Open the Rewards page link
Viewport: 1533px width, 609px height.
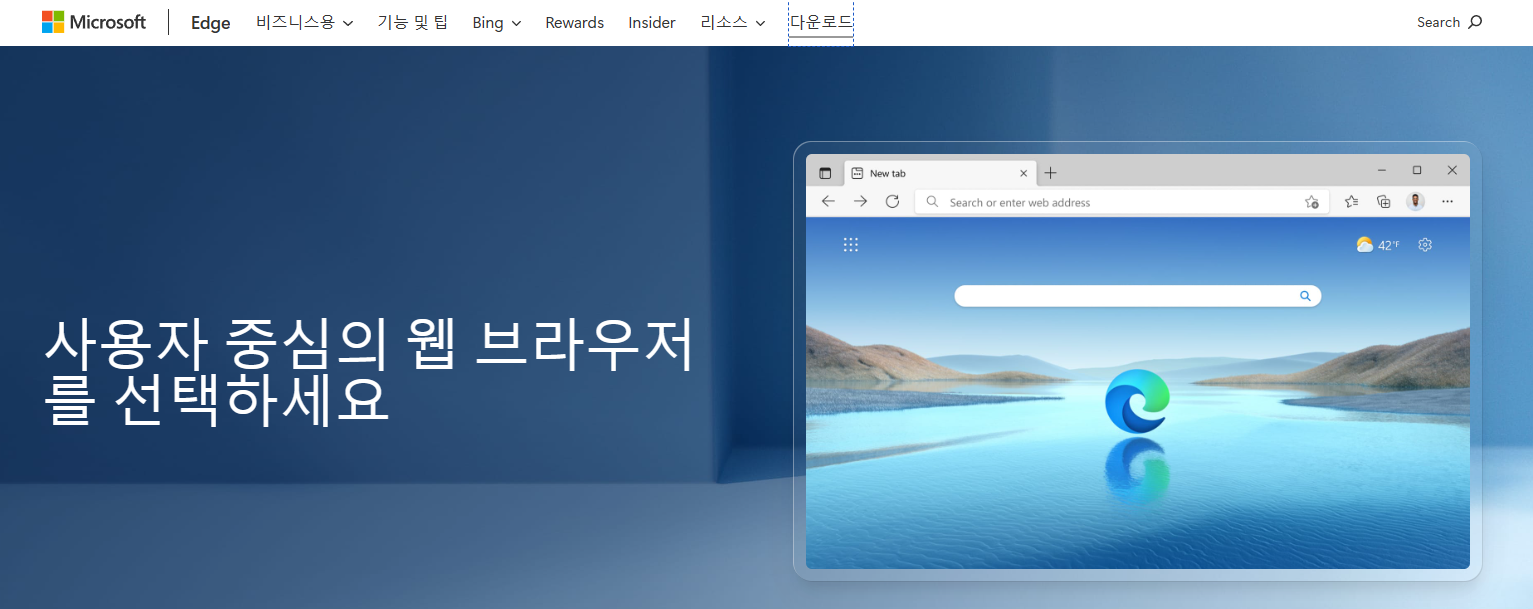pyautogui.click(x=574, y=22)
